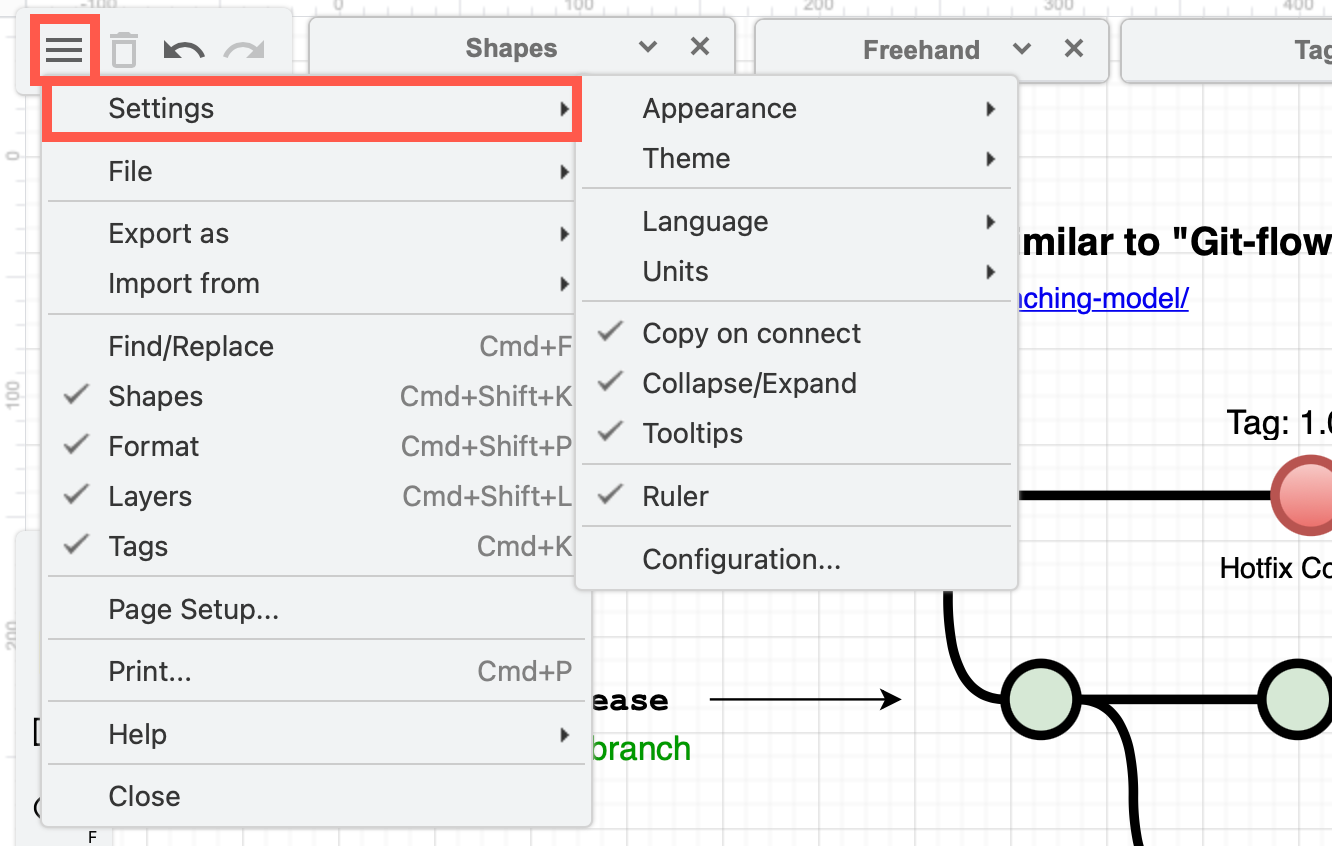Screen dimensions: 1332x846
Task: Disable the Ruler setting
Action: click(x=675, y=495)
